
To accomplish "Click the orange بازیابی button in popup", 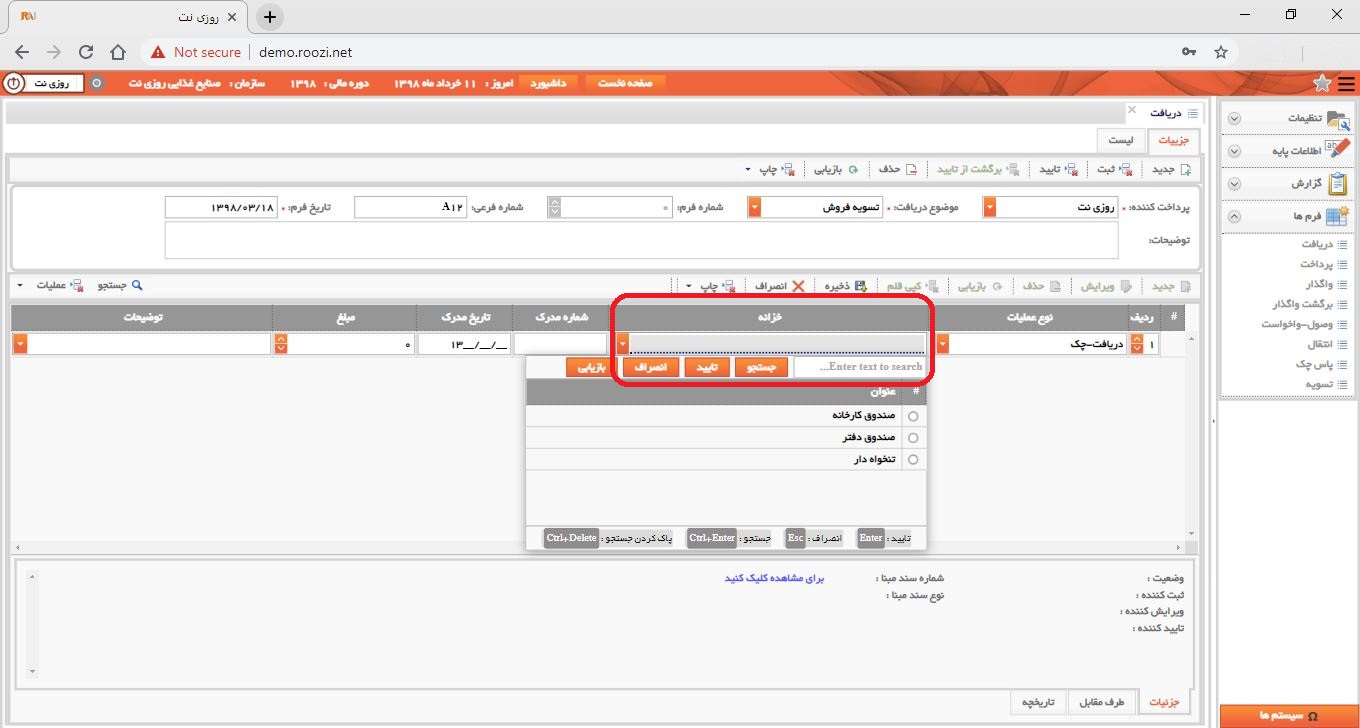I will coord(592,367).
